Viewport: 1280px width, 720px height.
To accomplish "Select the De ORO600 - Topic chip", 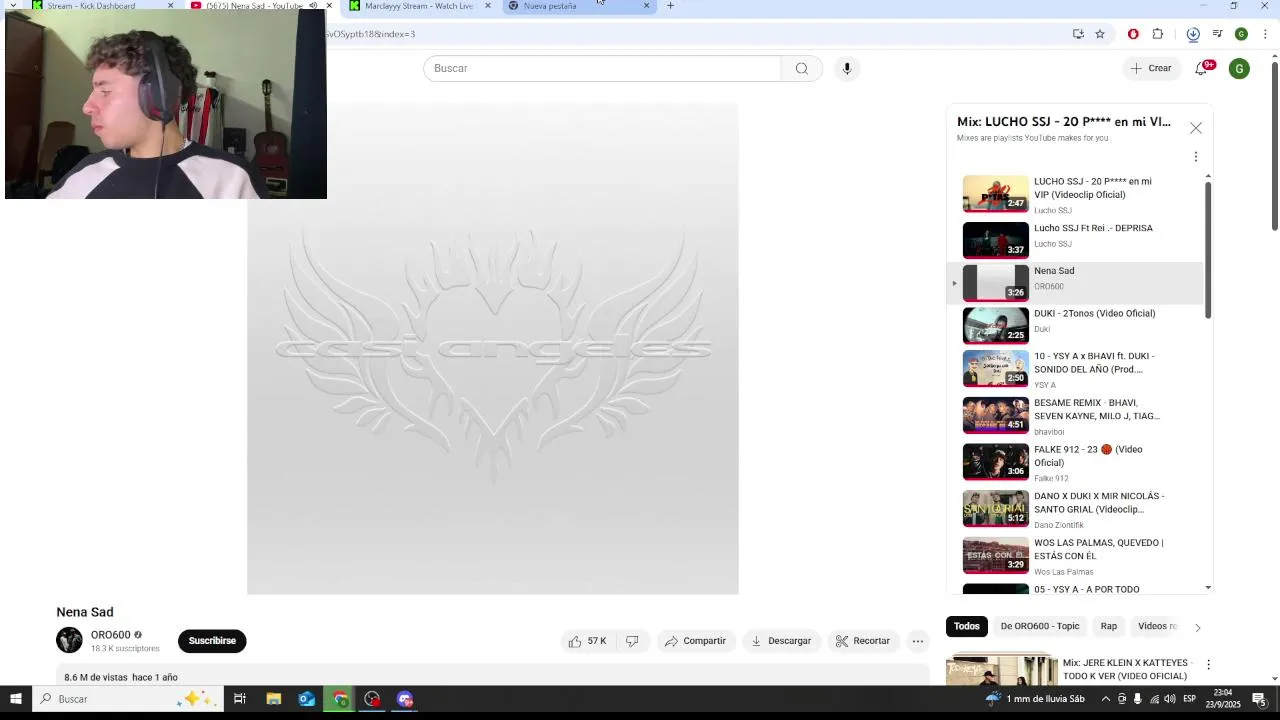I will click(1040, 626).
